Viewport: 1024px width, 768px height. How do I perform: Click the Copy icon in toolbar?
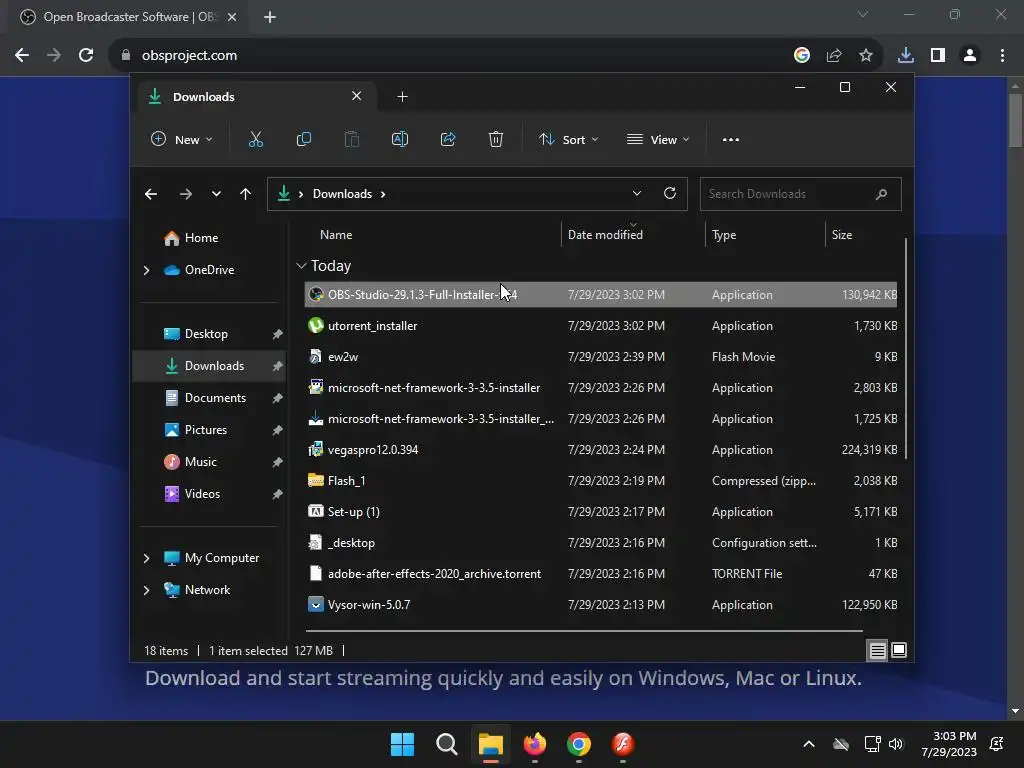304,140
